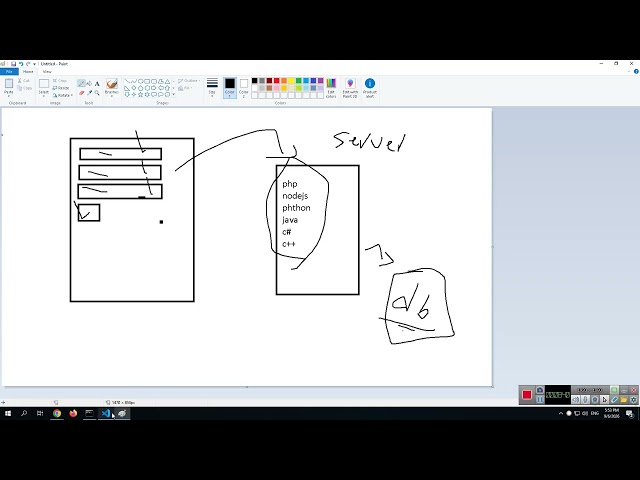Click the red stop recording button
Image resolution: width=640 pixels, height=480 pixels.
coord(527,395)
